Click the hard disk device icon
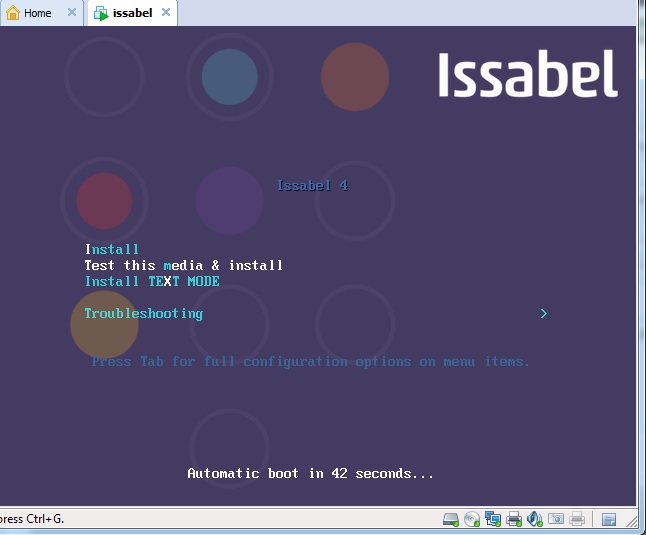646x535 pixels. (x=450, y=519)
